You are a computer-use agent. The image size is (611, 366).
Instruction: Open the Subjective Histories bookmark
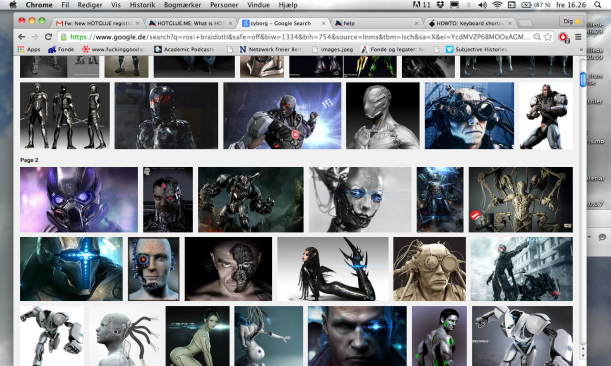click(x=476, y=50)
